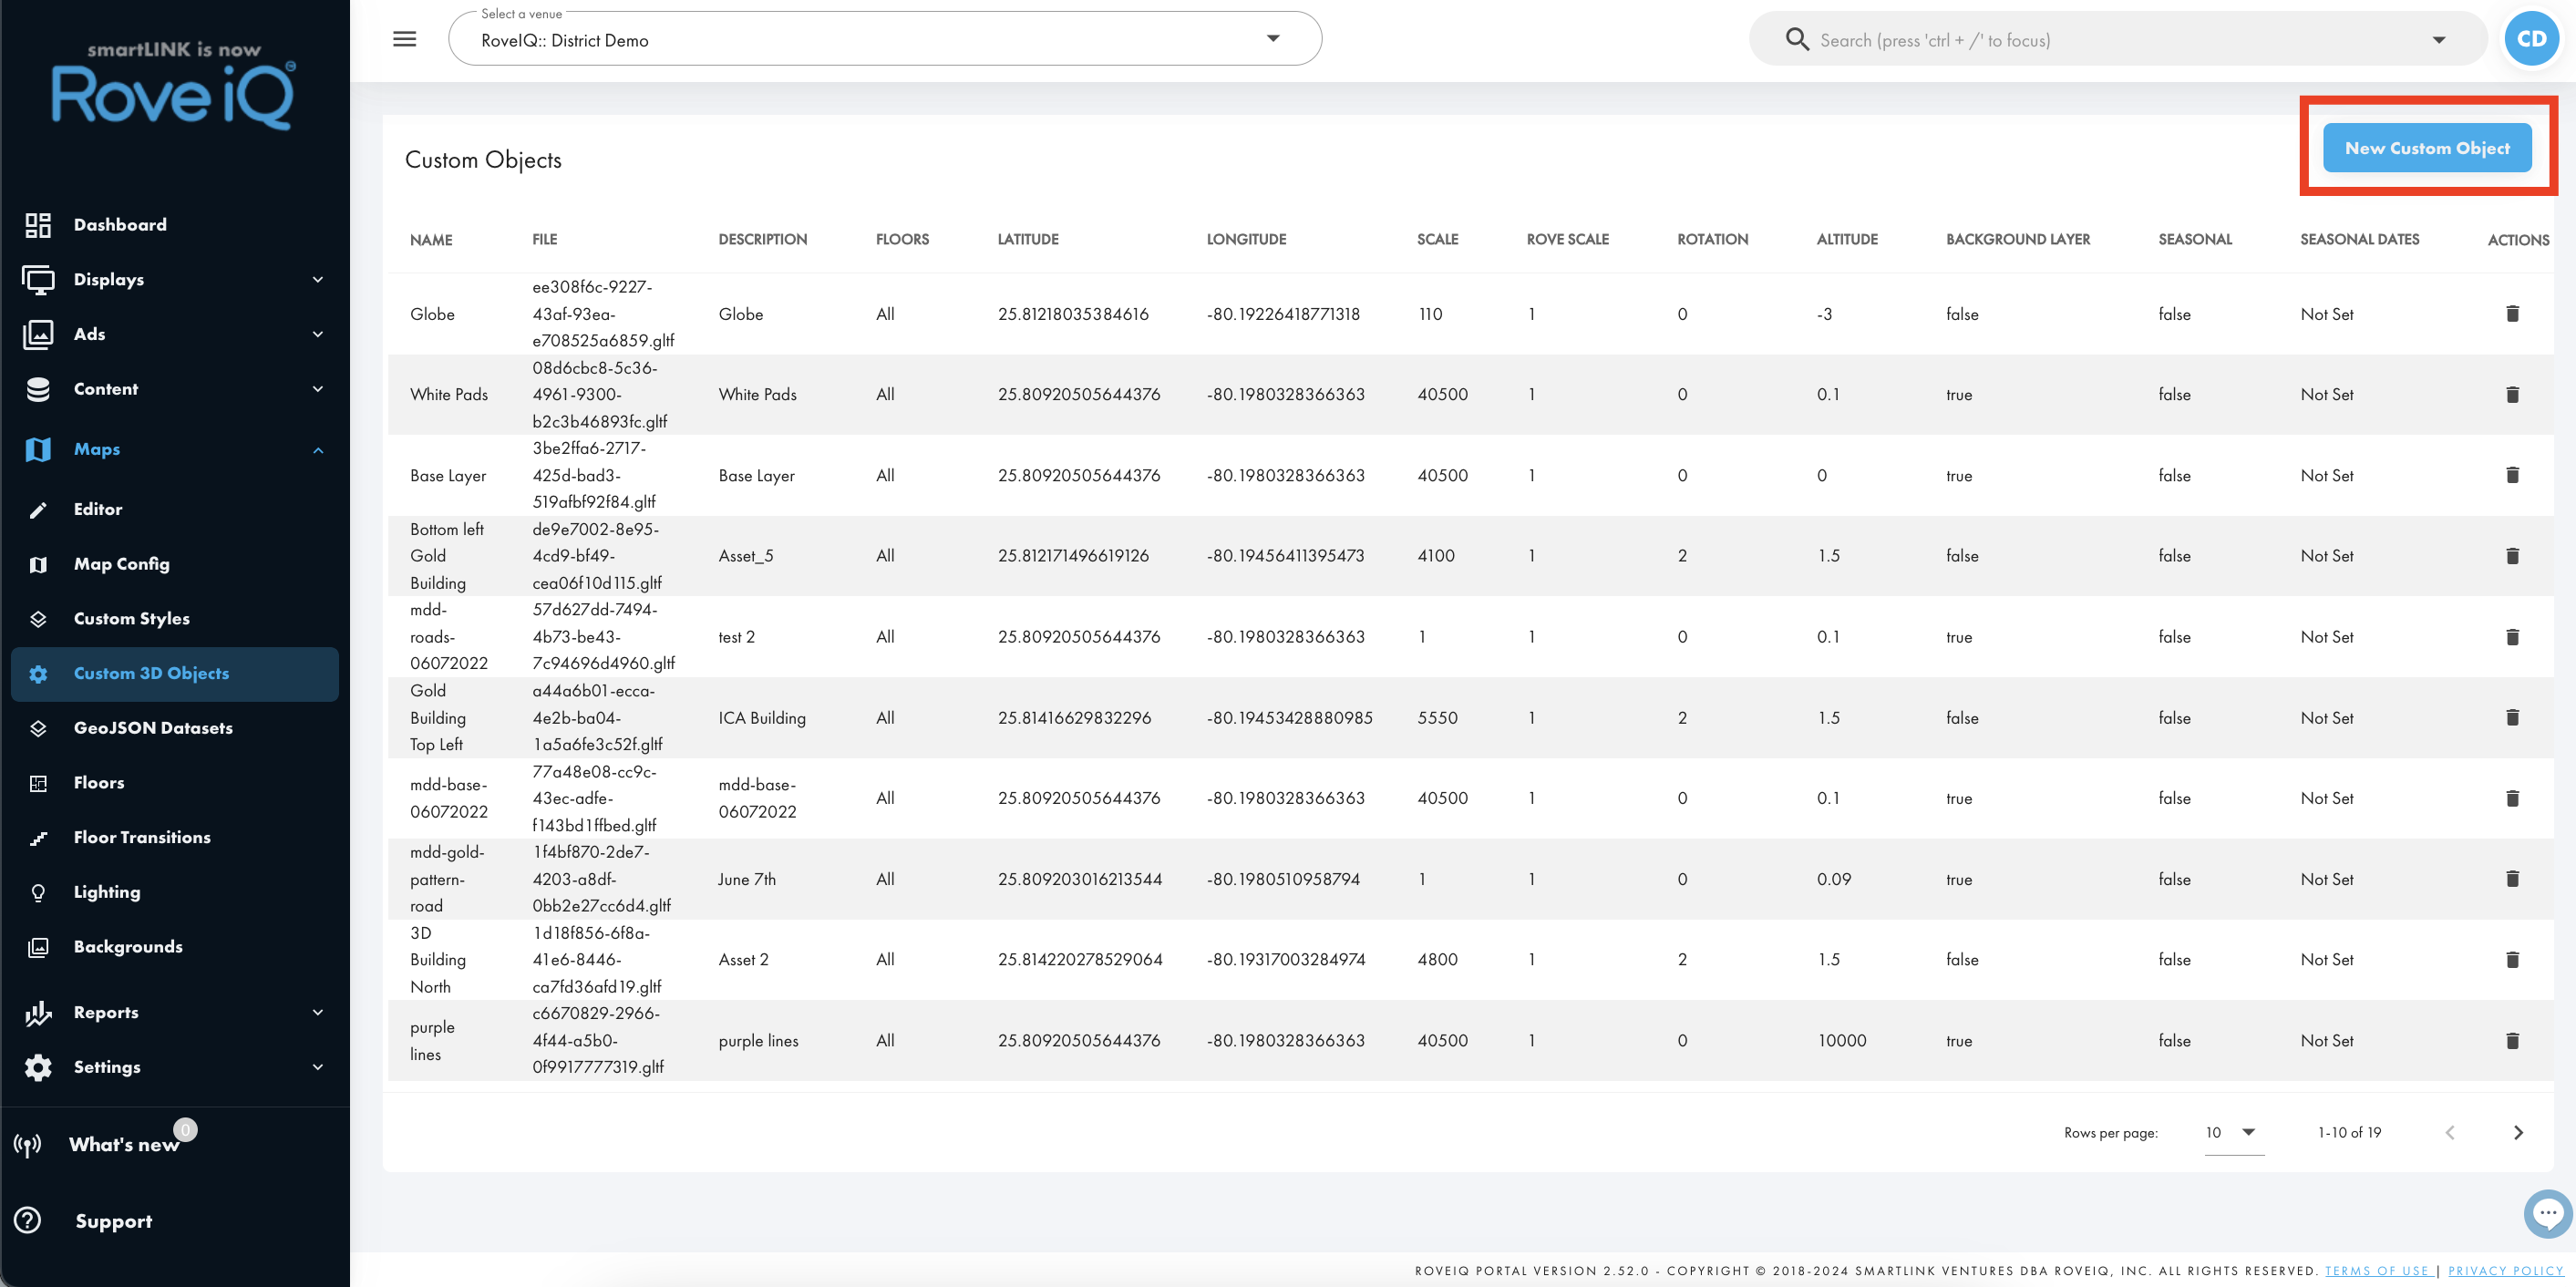Open the venue selector dropdown

coord(885,39)
